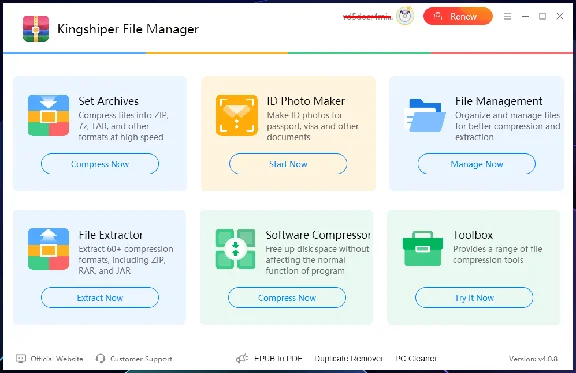Click the File Management folder icon
The height and width of the screenshot is (373, 576).
(425, 115)
